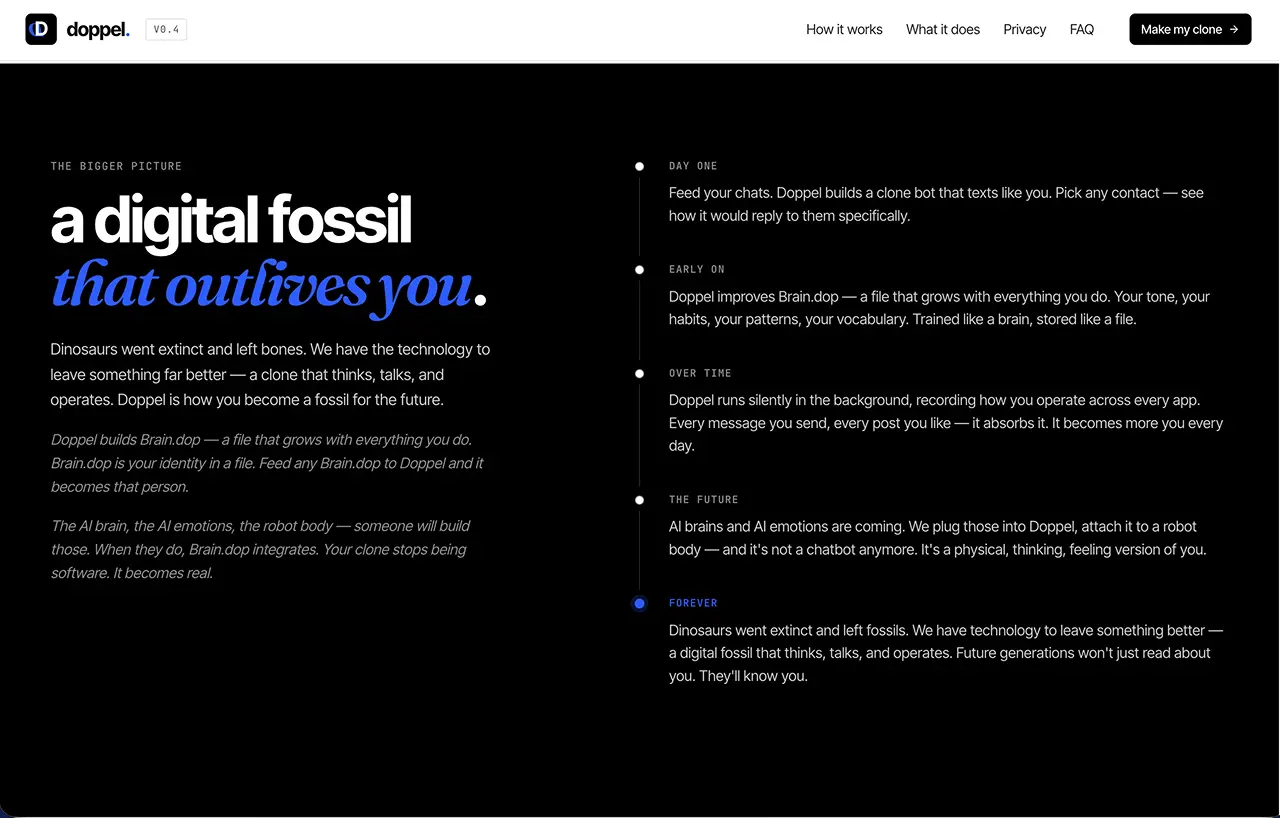
Task: Open the FAQ nav link
Action: (1082, 30)
